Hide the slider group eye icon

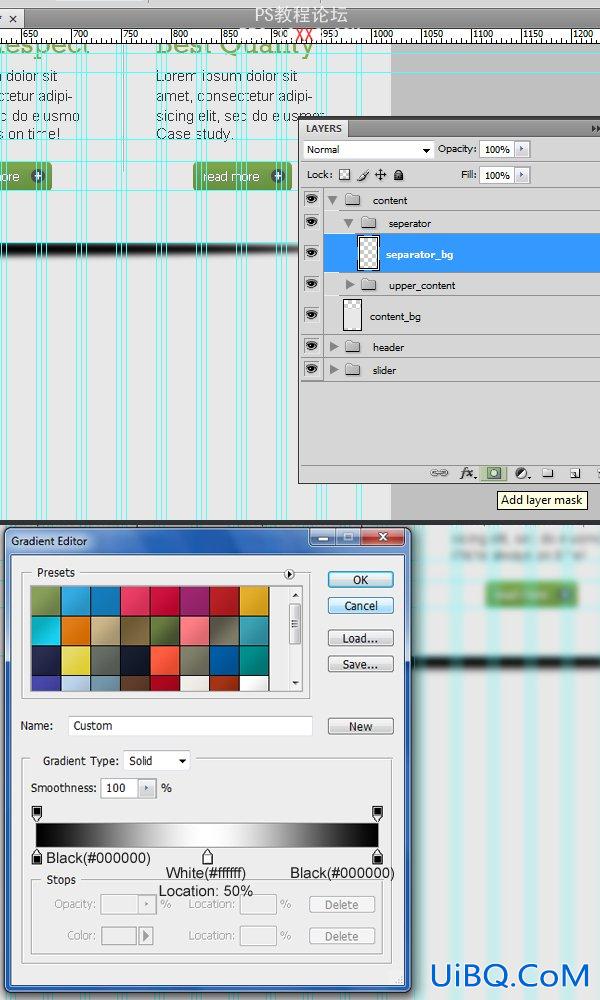pyautogui.click(x=311, y=369)
